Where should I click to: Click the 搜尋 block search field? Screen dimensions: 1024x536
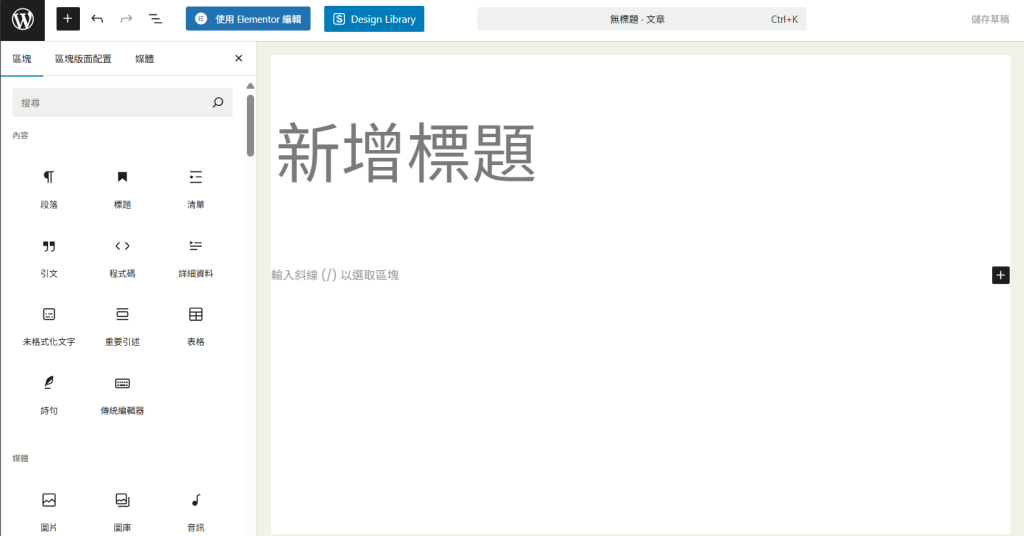112,102
